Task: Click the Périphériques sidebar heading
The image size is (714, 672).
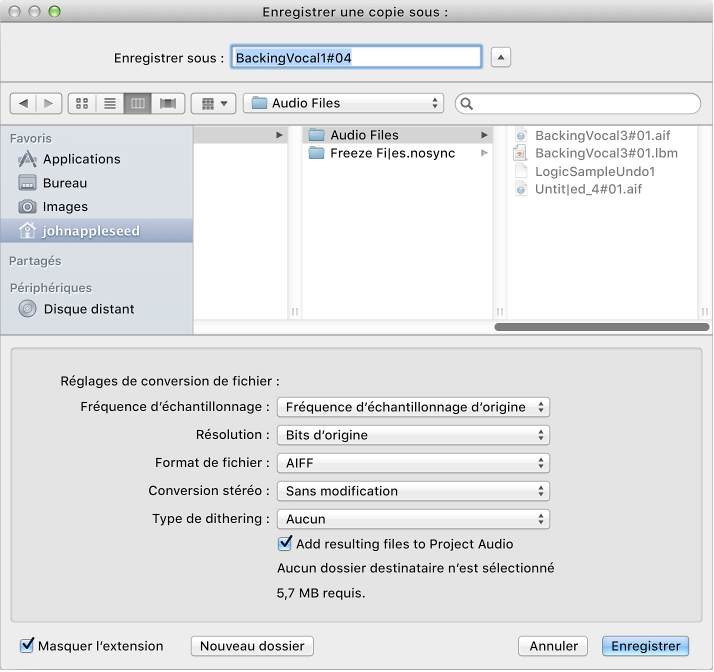Action: tap(51, 288)
